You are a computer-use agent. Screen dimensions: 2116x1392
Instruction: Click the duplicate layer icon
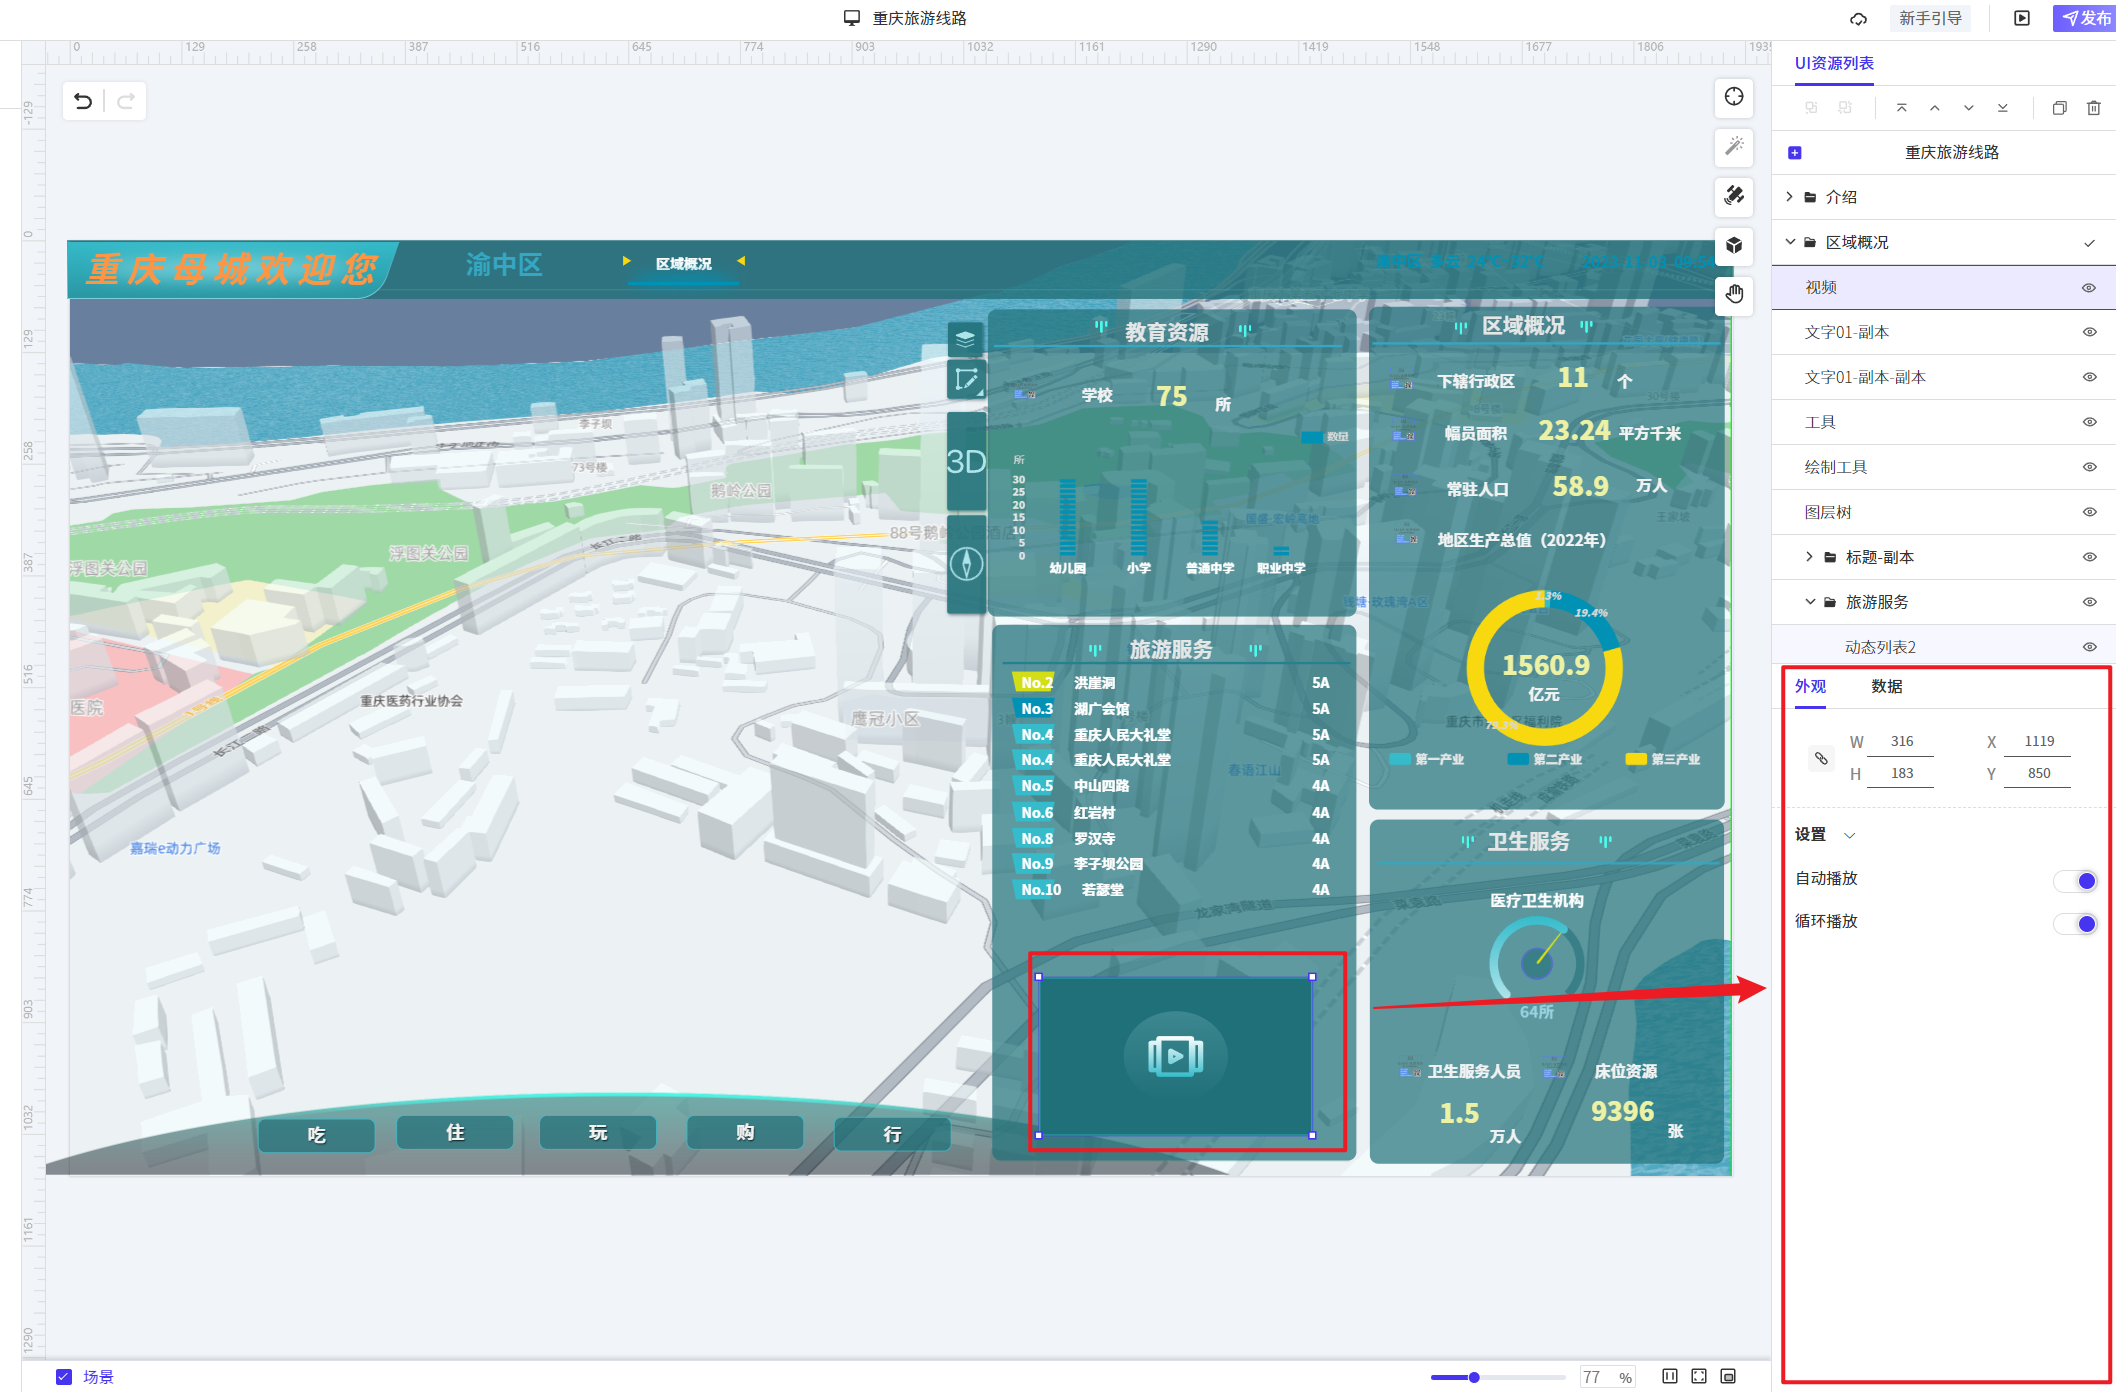[2060, 108]
